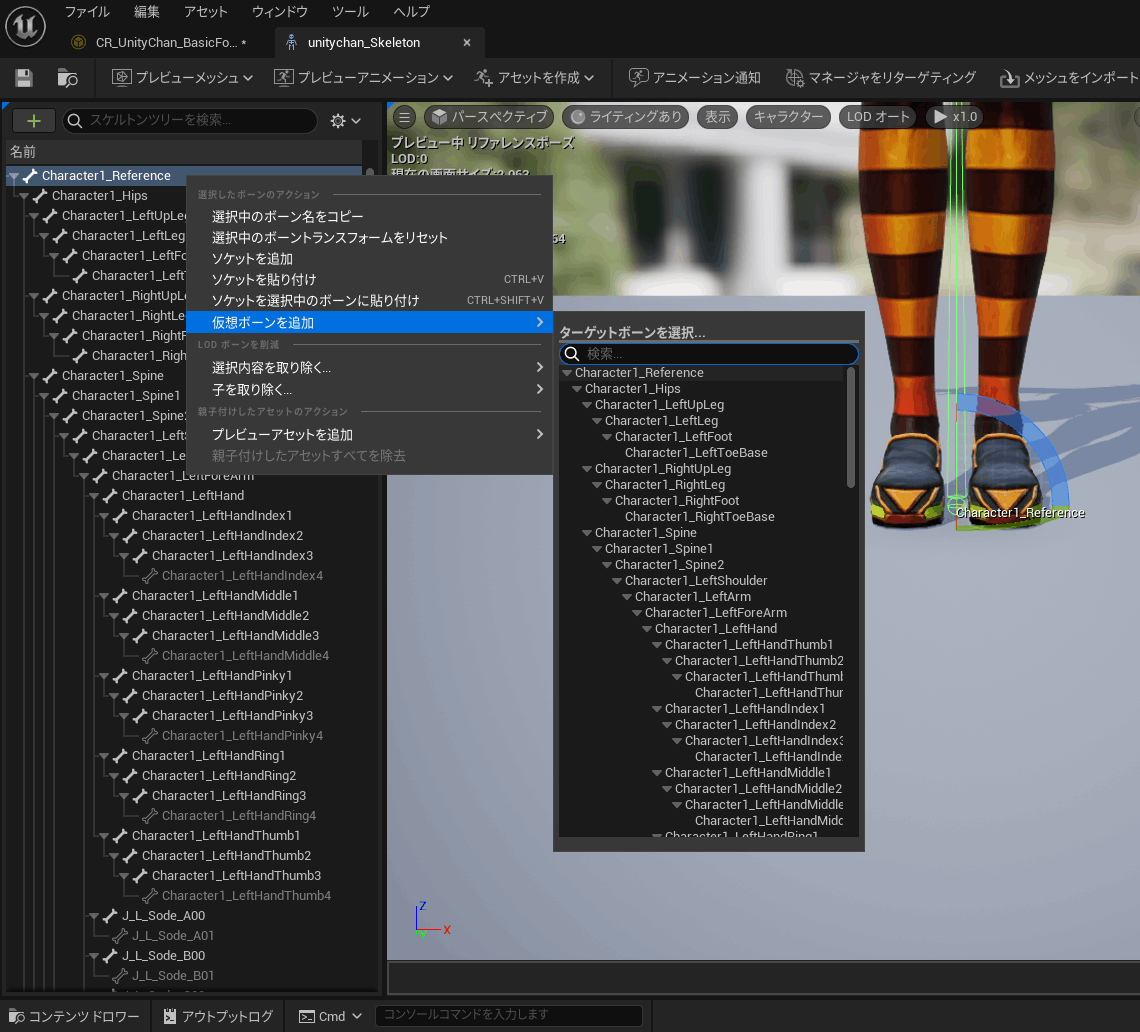Collapse J_L_Sode_A00 in skeleton tree

[x=94, y=916]
